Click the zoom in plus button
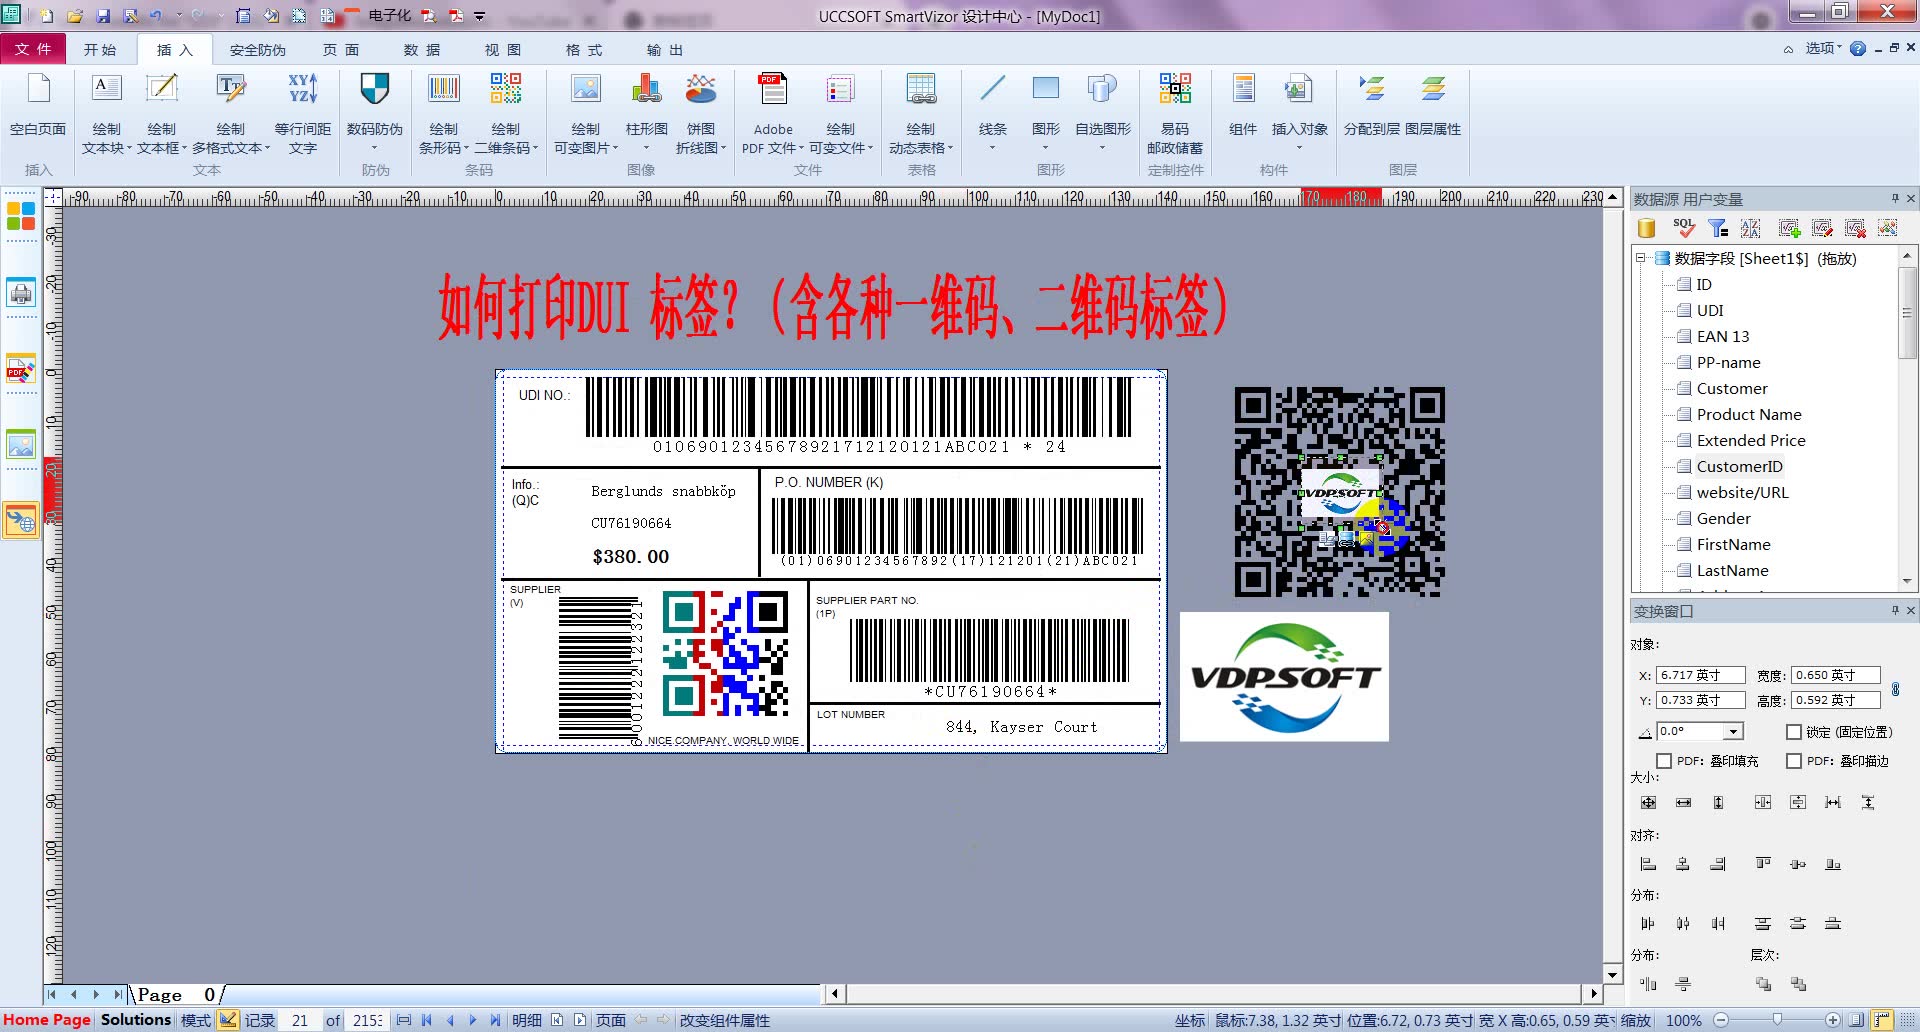The height and width of the screenshot is (1032, 1920). (1833, 1020)
